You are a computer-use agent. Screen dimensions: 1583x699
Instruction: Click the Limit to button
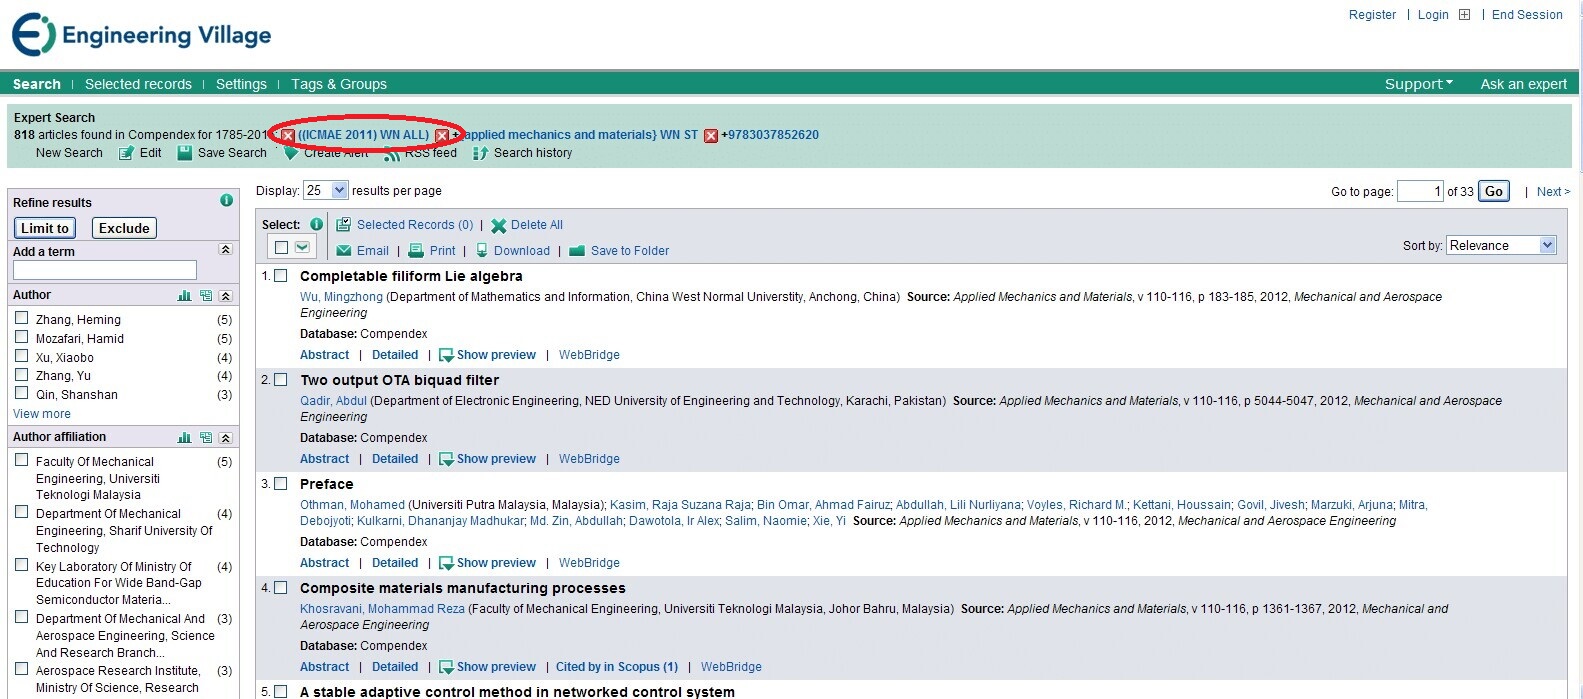[x=45, y=228]
